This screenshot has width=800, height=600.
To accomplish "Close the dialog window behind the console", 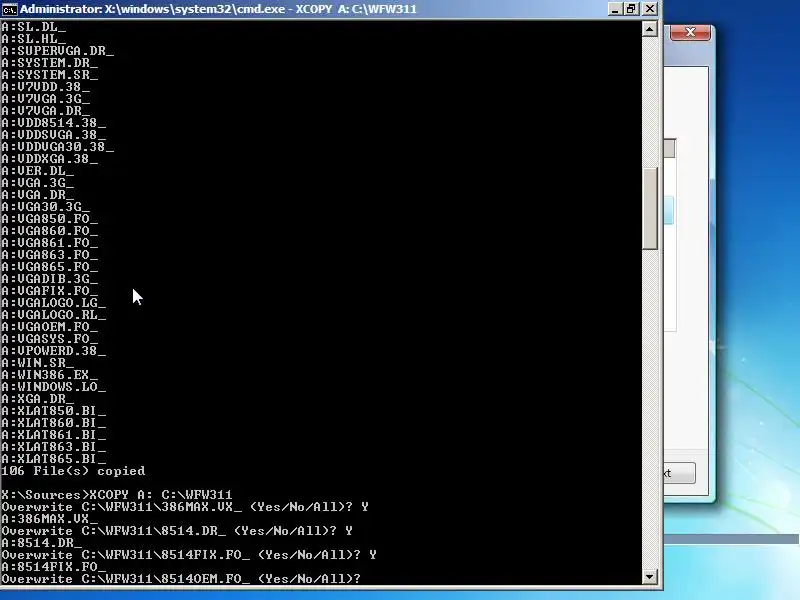I will 690,32.
